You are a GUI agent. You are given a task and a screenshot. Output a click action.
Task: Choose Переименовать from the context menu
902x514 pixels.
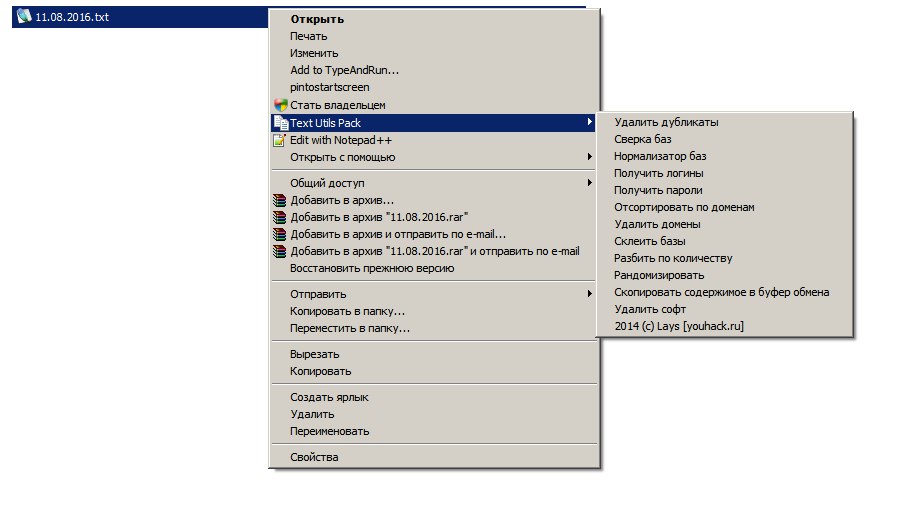(329, 431)
